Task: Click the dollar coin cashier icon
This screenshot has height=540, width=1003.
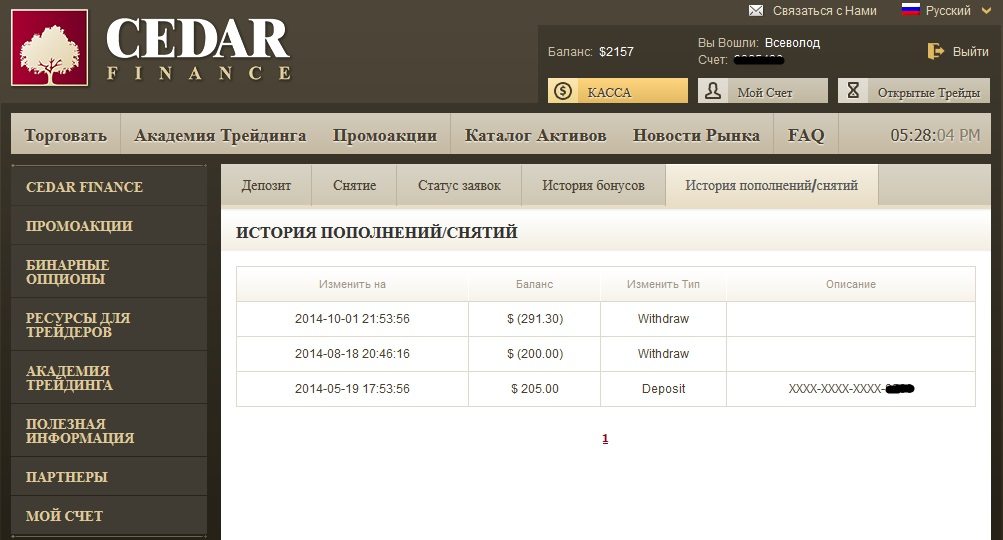Action: [563, 91]
